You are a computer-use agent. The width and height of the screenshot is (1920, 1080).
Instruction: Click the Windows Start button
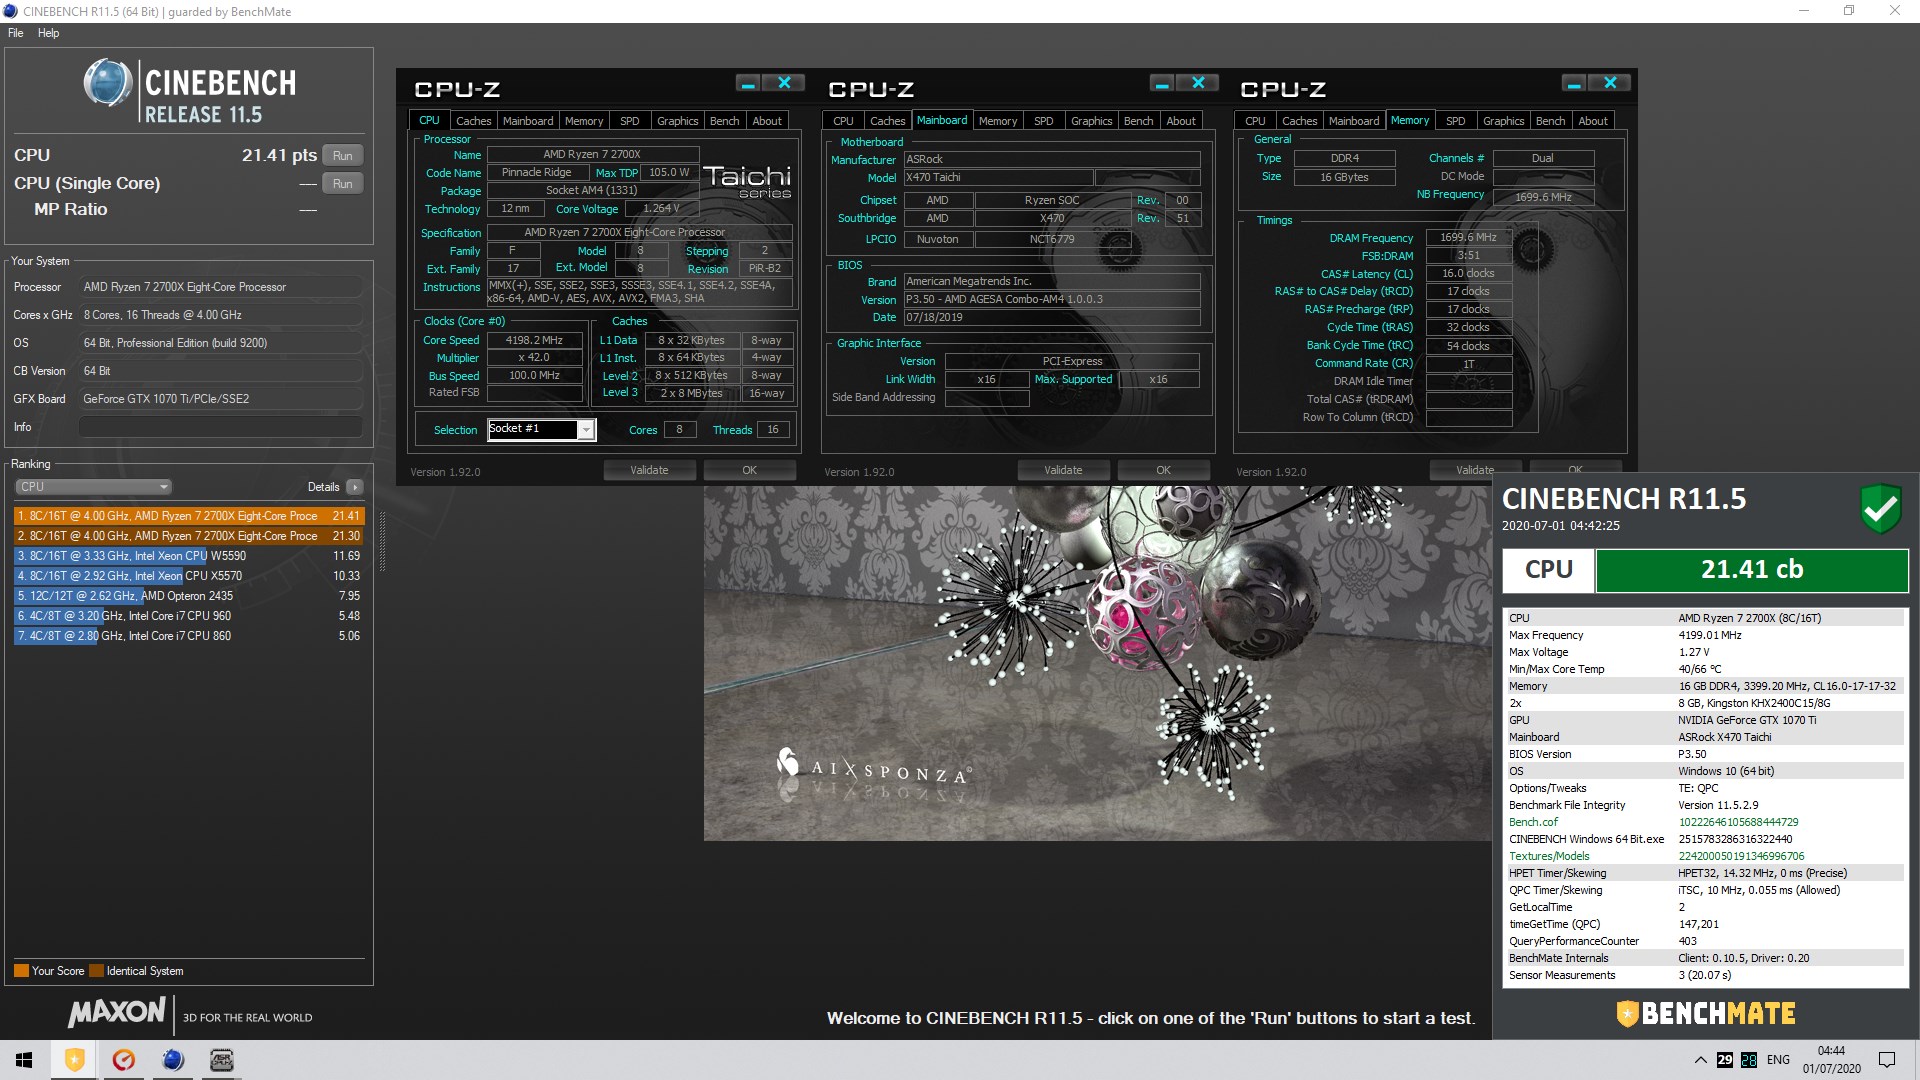(24, 1060)
